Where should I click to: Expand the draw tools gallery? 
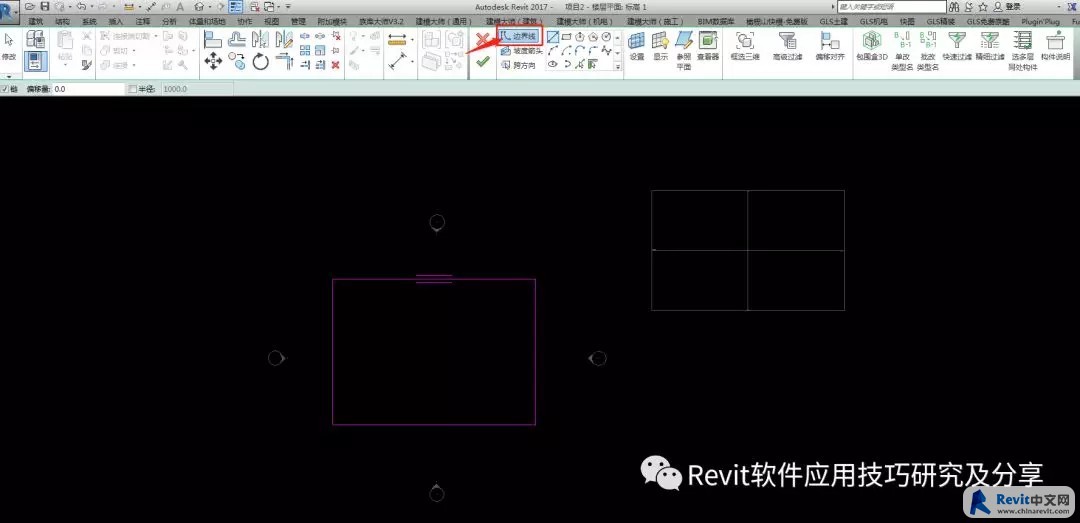tap(618, 66)
